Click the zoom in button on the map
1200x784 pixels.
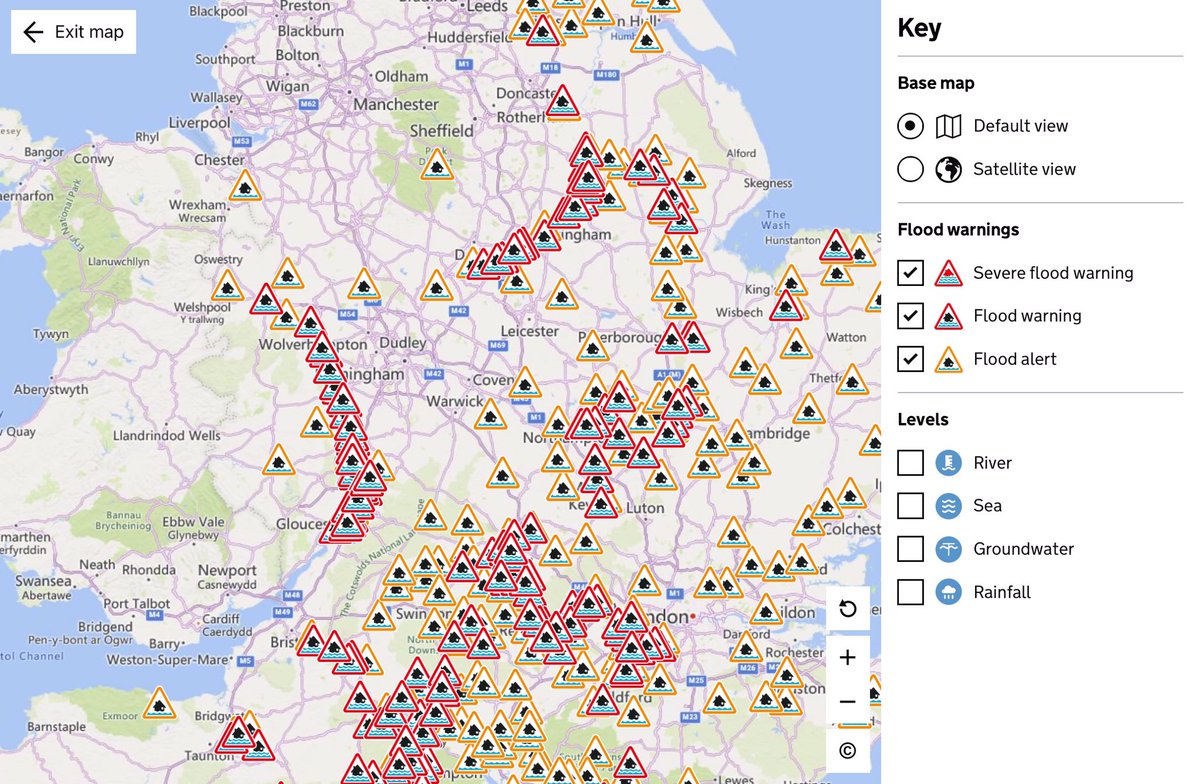pos(848,657)
